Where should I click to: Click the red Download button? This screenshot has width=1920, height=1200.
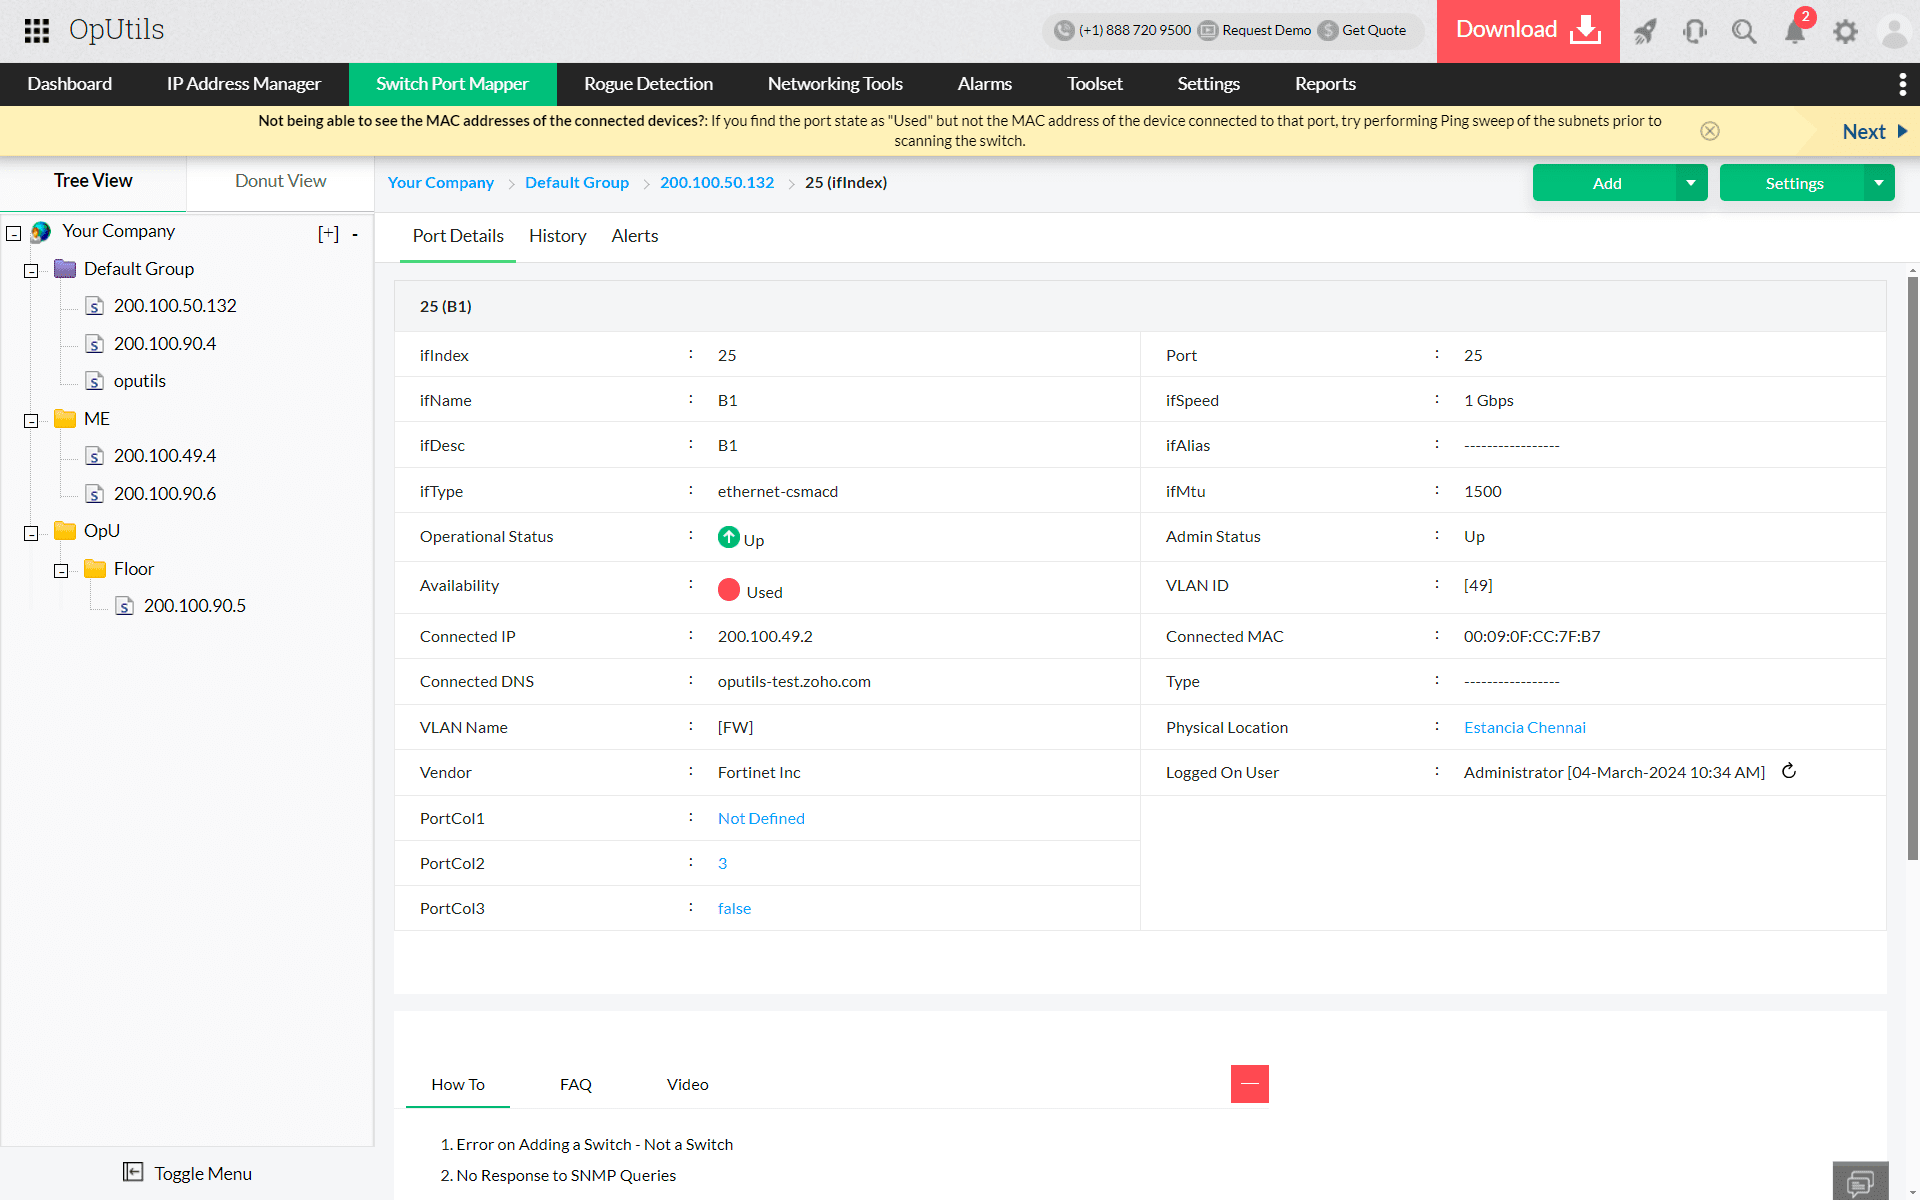tap(1527, 31)
